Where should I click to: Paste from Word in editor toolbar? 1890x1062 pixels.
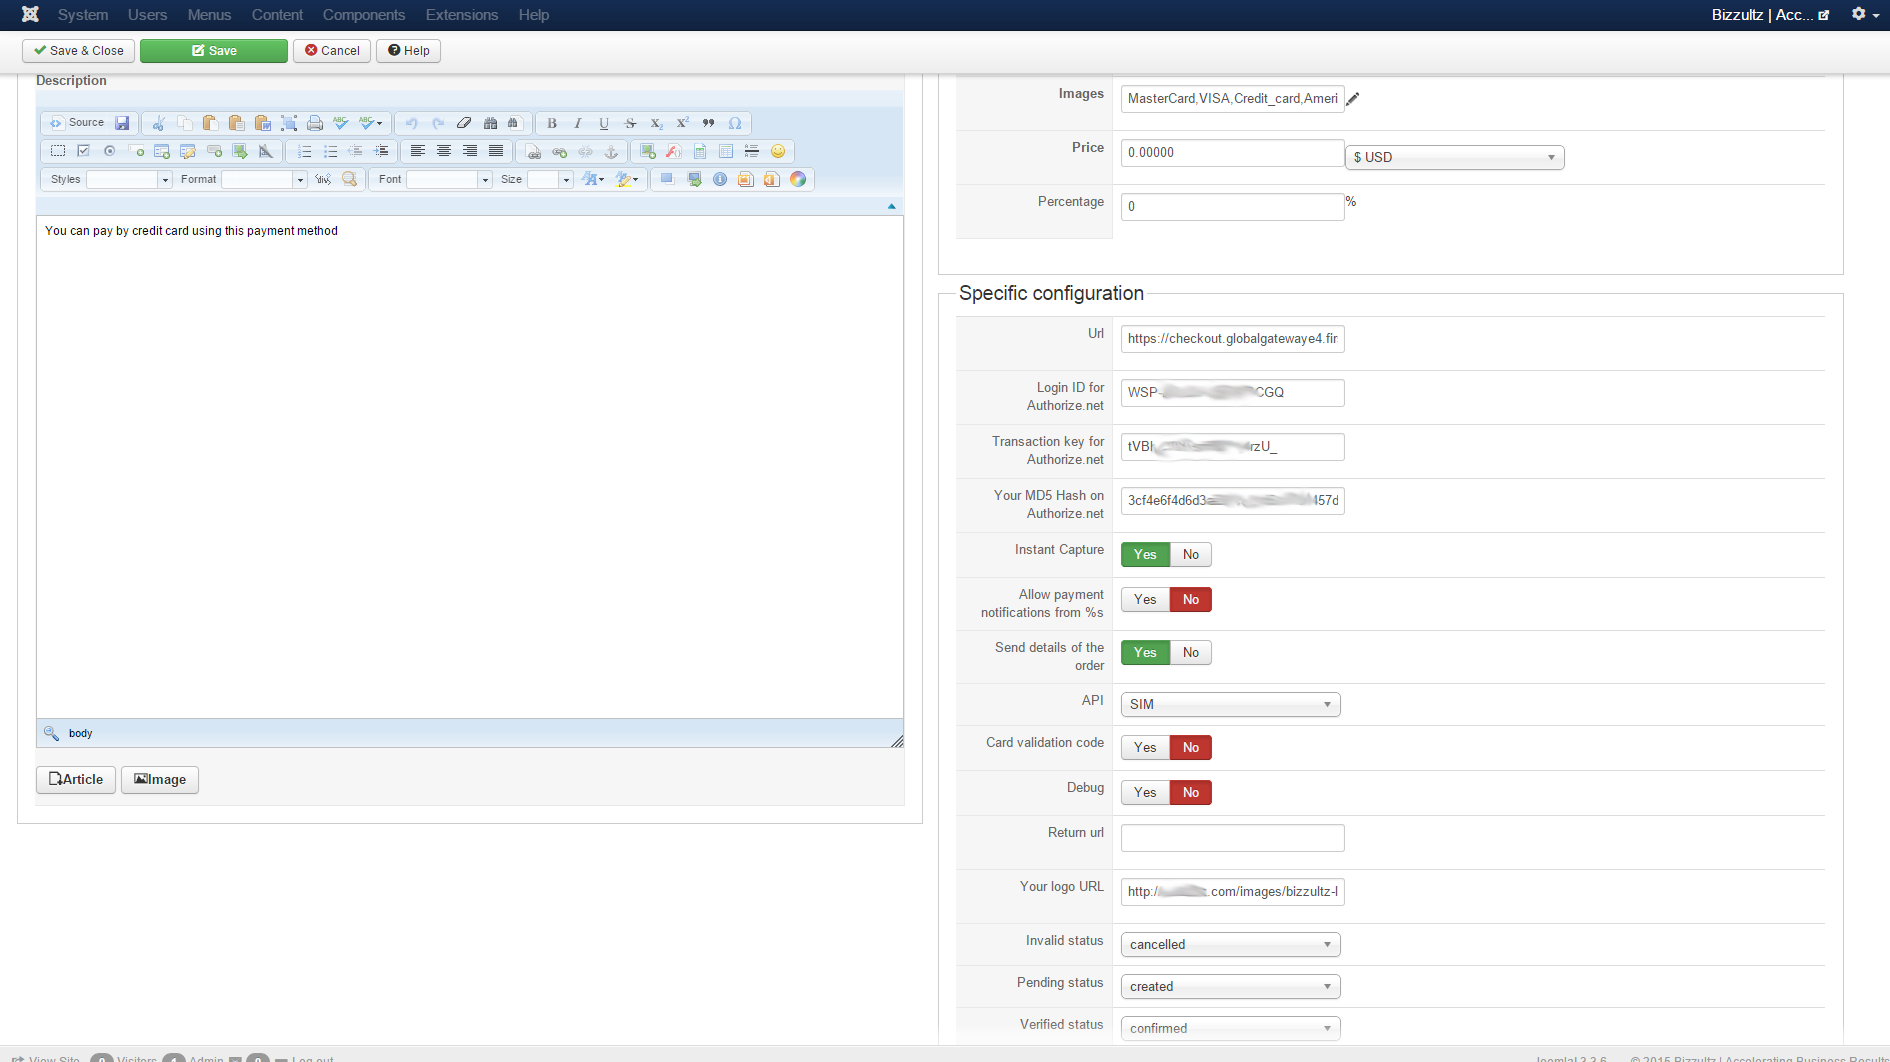[263, 123]
